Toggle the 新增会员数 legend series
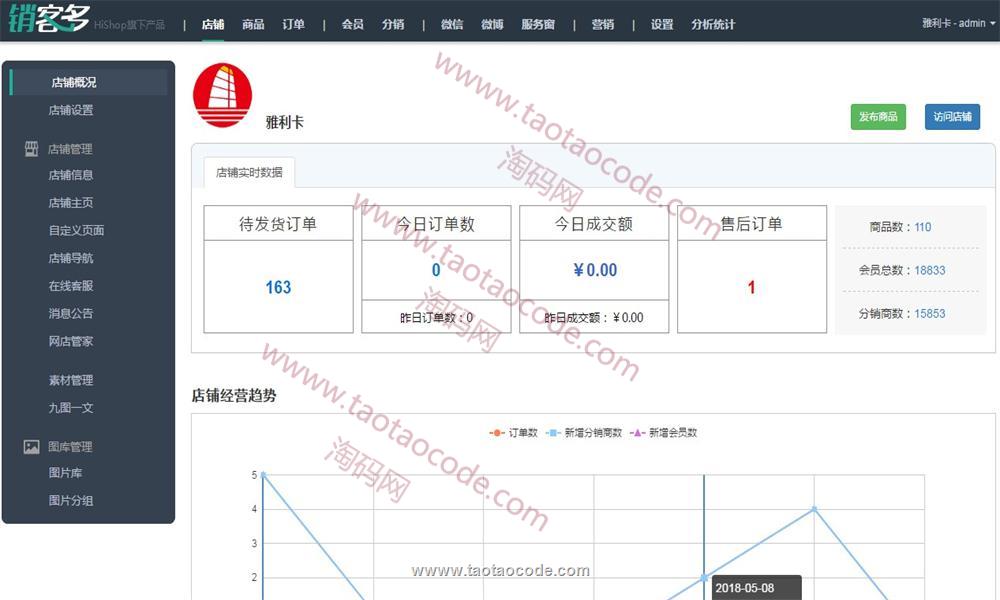The image size is (1000, 600). click(663, 433)
